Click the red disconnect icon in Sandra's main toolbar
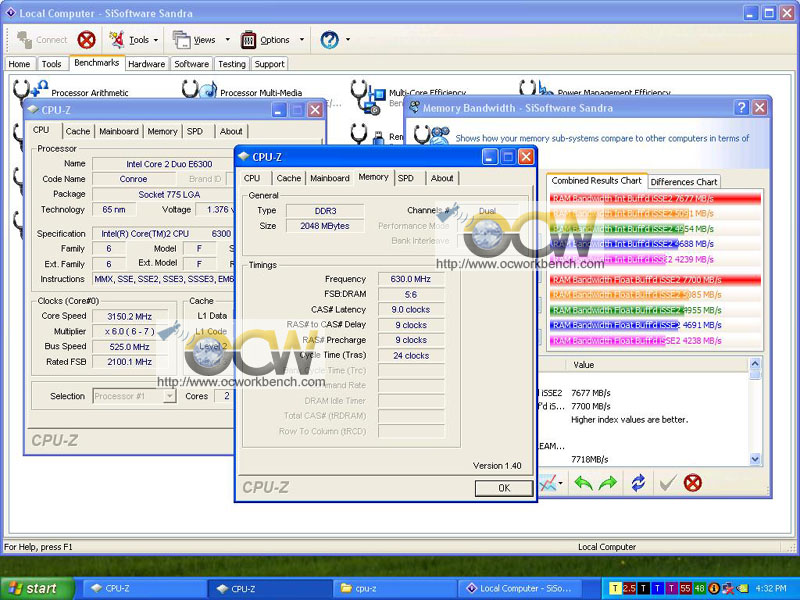800x600 pixels. click(x=86, y=40)
